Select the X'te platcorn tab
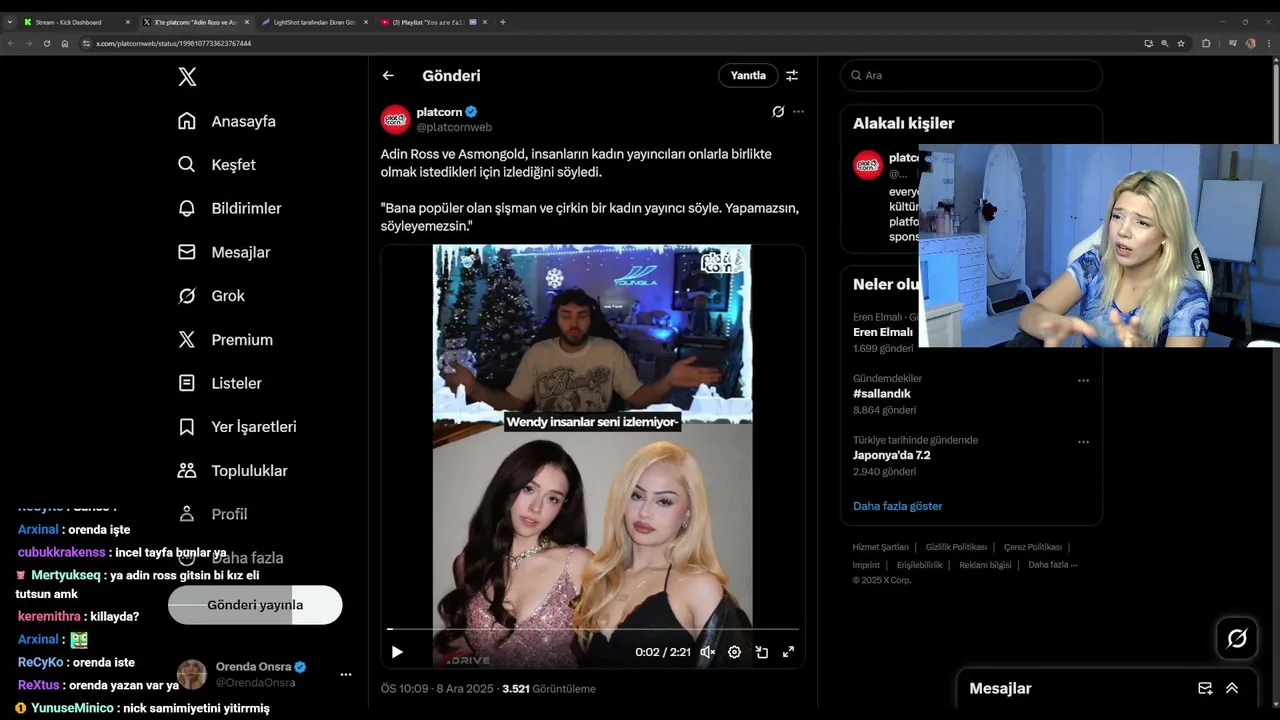 click(195, 22)
